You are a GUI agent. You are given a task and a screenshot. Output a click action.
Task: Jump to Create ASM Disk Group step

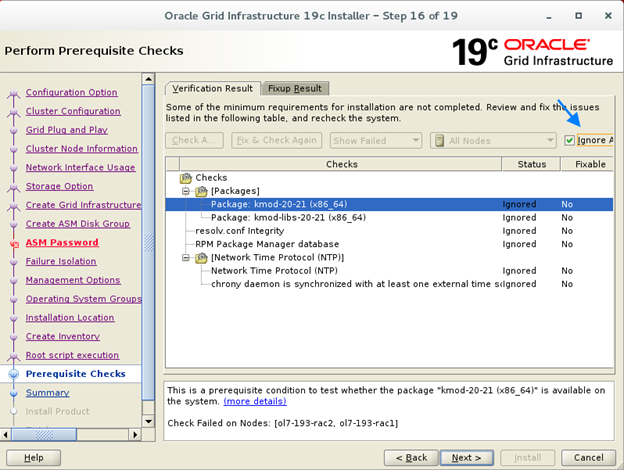(78, 224)
